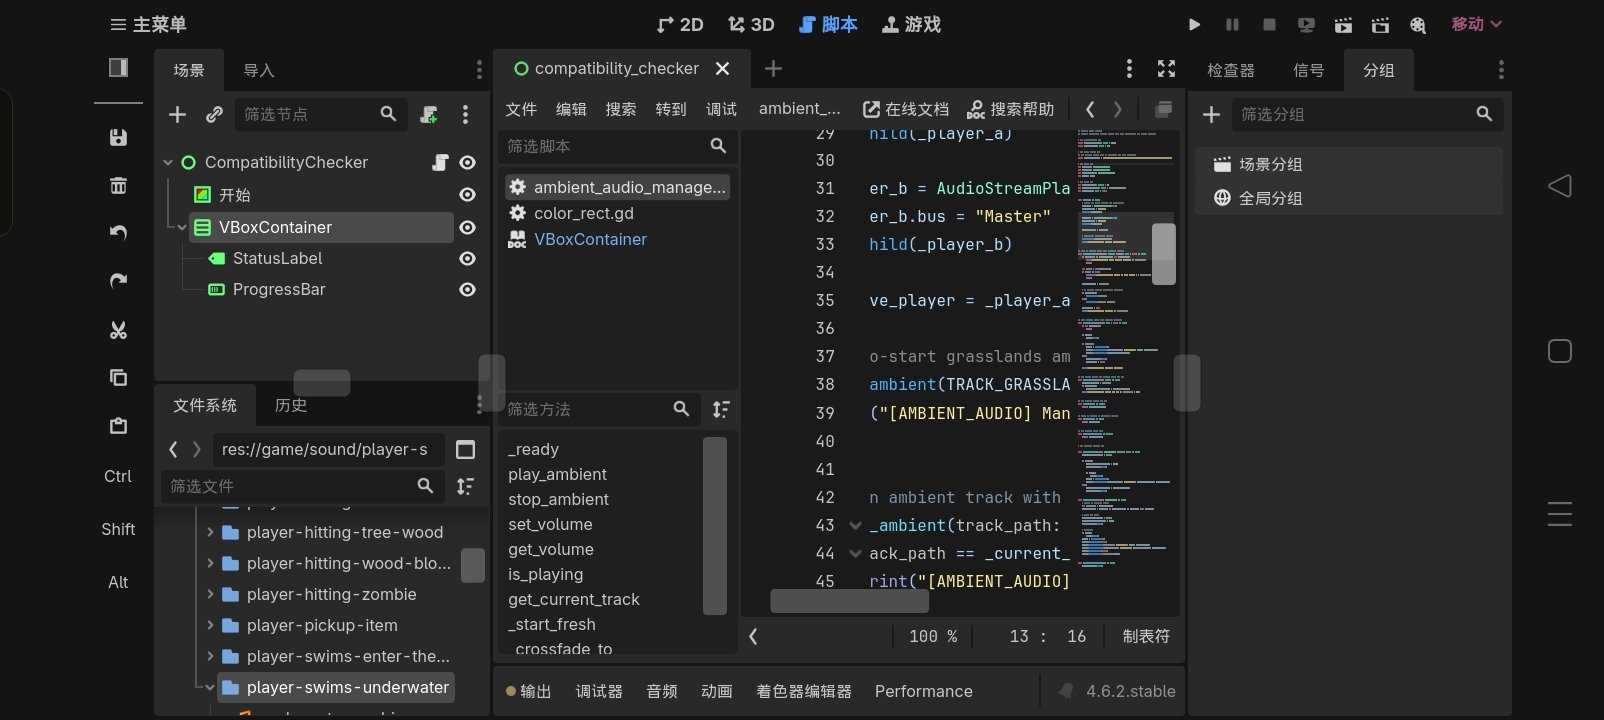The width and height of the screenshot is (1604, 720).
Task: Toggle visibility of ProgressBar node
Action: pos(467,289)
